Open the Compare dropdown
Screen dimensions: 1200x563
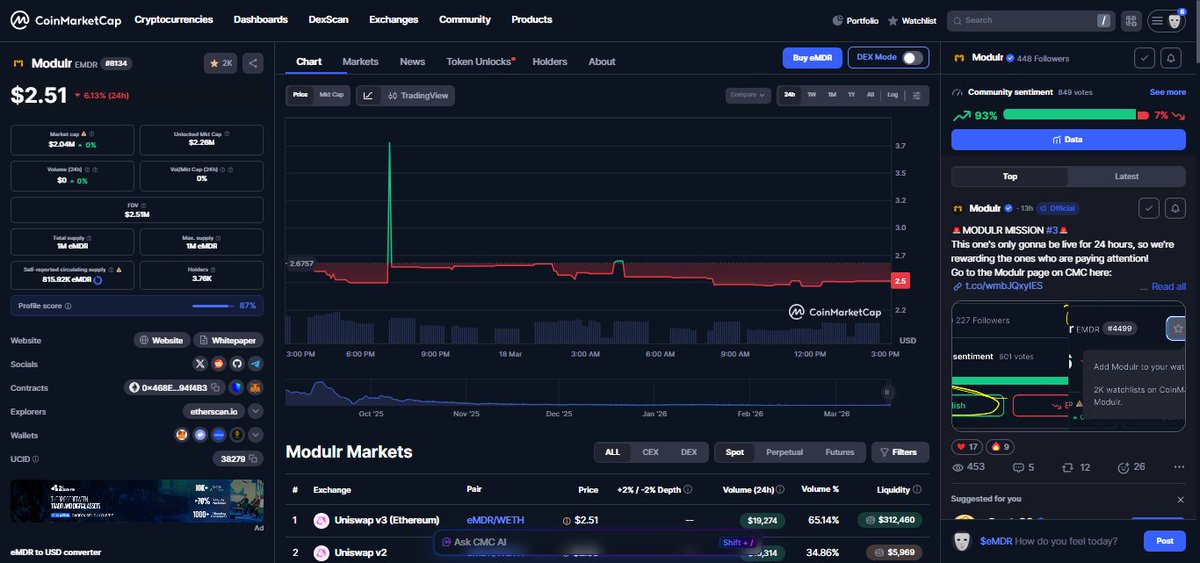pos(748,95)
